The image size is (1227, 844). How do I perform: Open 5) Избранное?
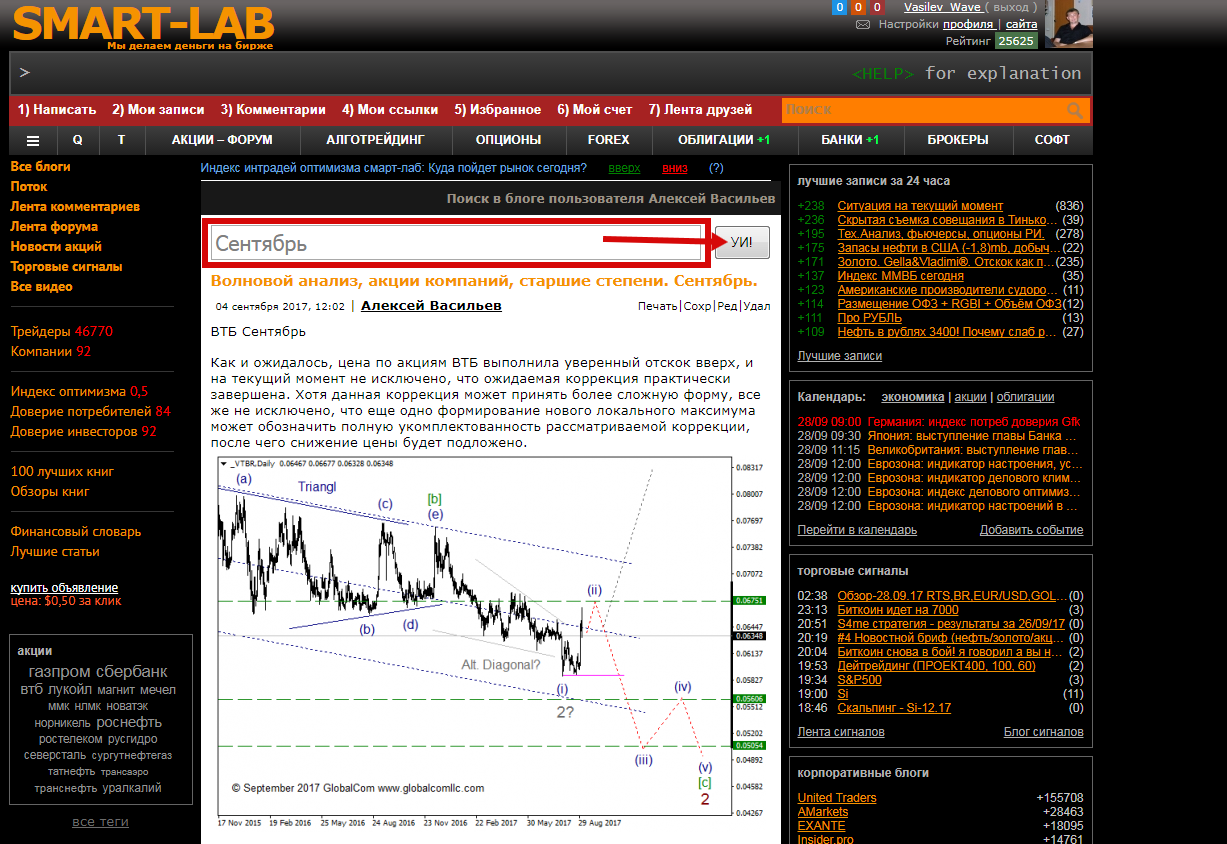(498, 110)
